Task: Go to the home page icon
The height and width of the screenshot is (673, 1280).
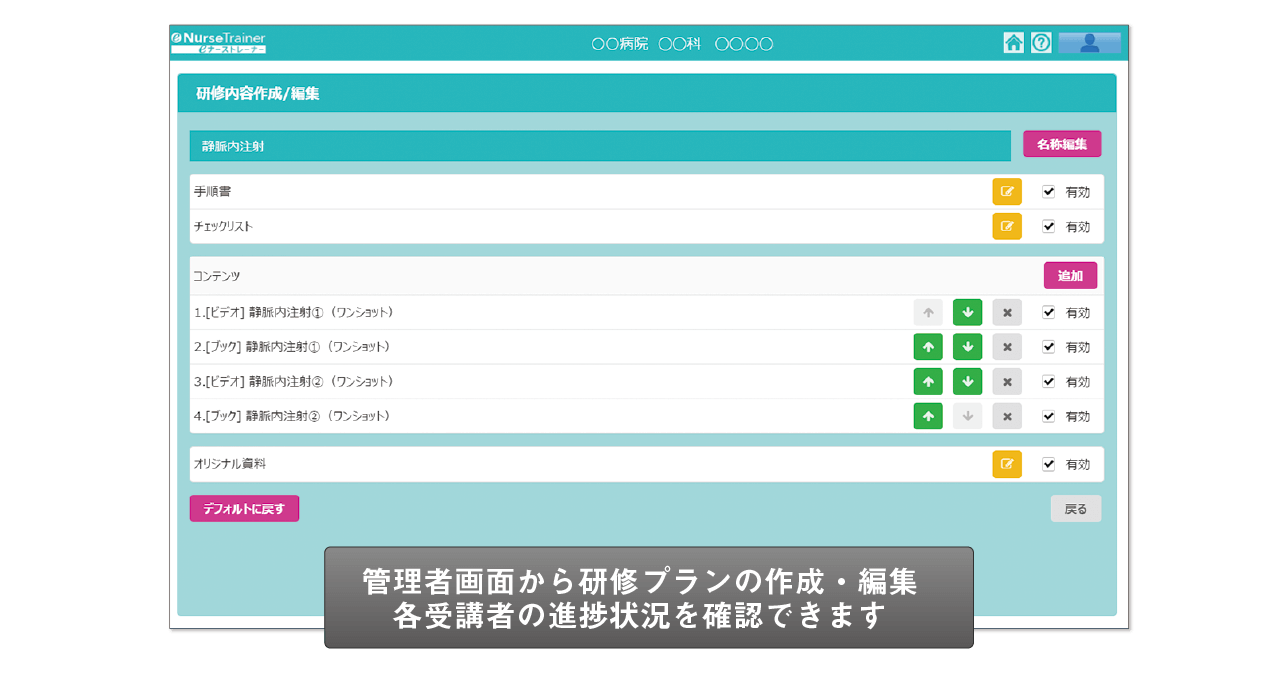Action: (x=1013, y=43)
